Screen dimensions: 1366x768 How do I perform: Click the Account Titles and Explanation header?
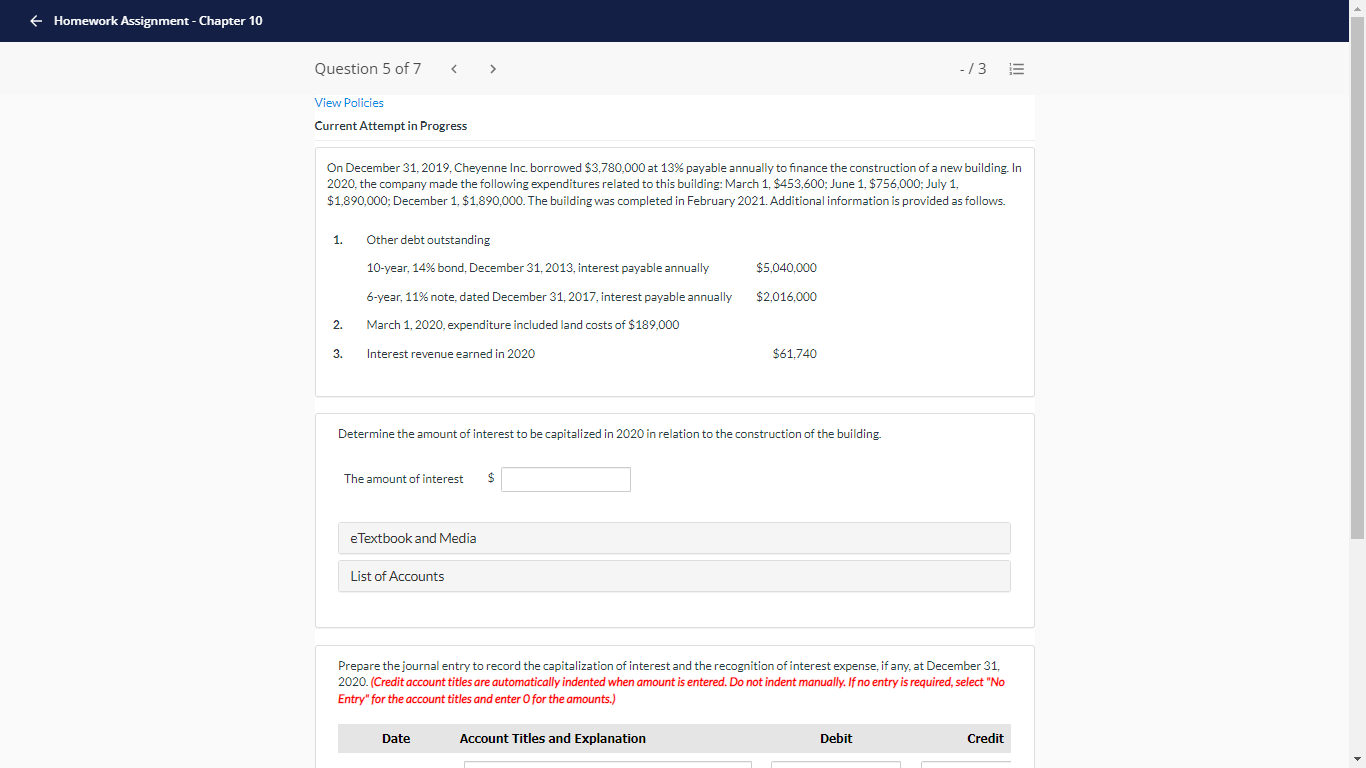pos(552,738)
